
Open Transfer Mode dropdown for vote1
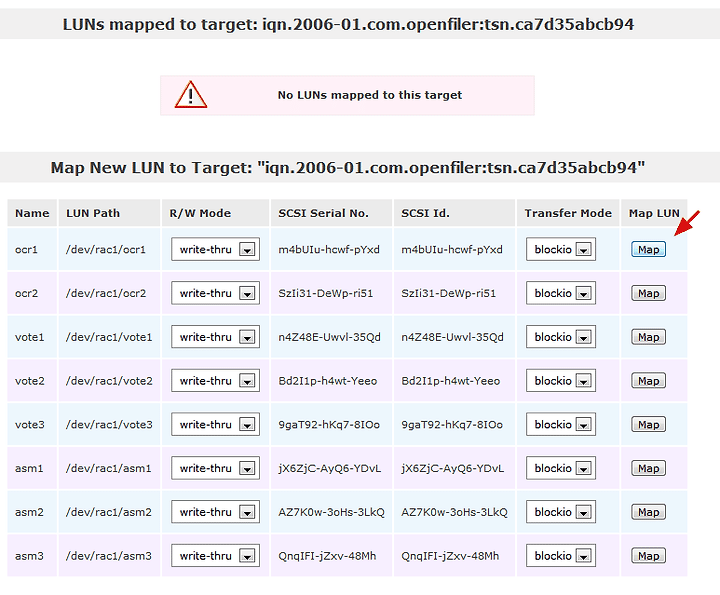561,337
